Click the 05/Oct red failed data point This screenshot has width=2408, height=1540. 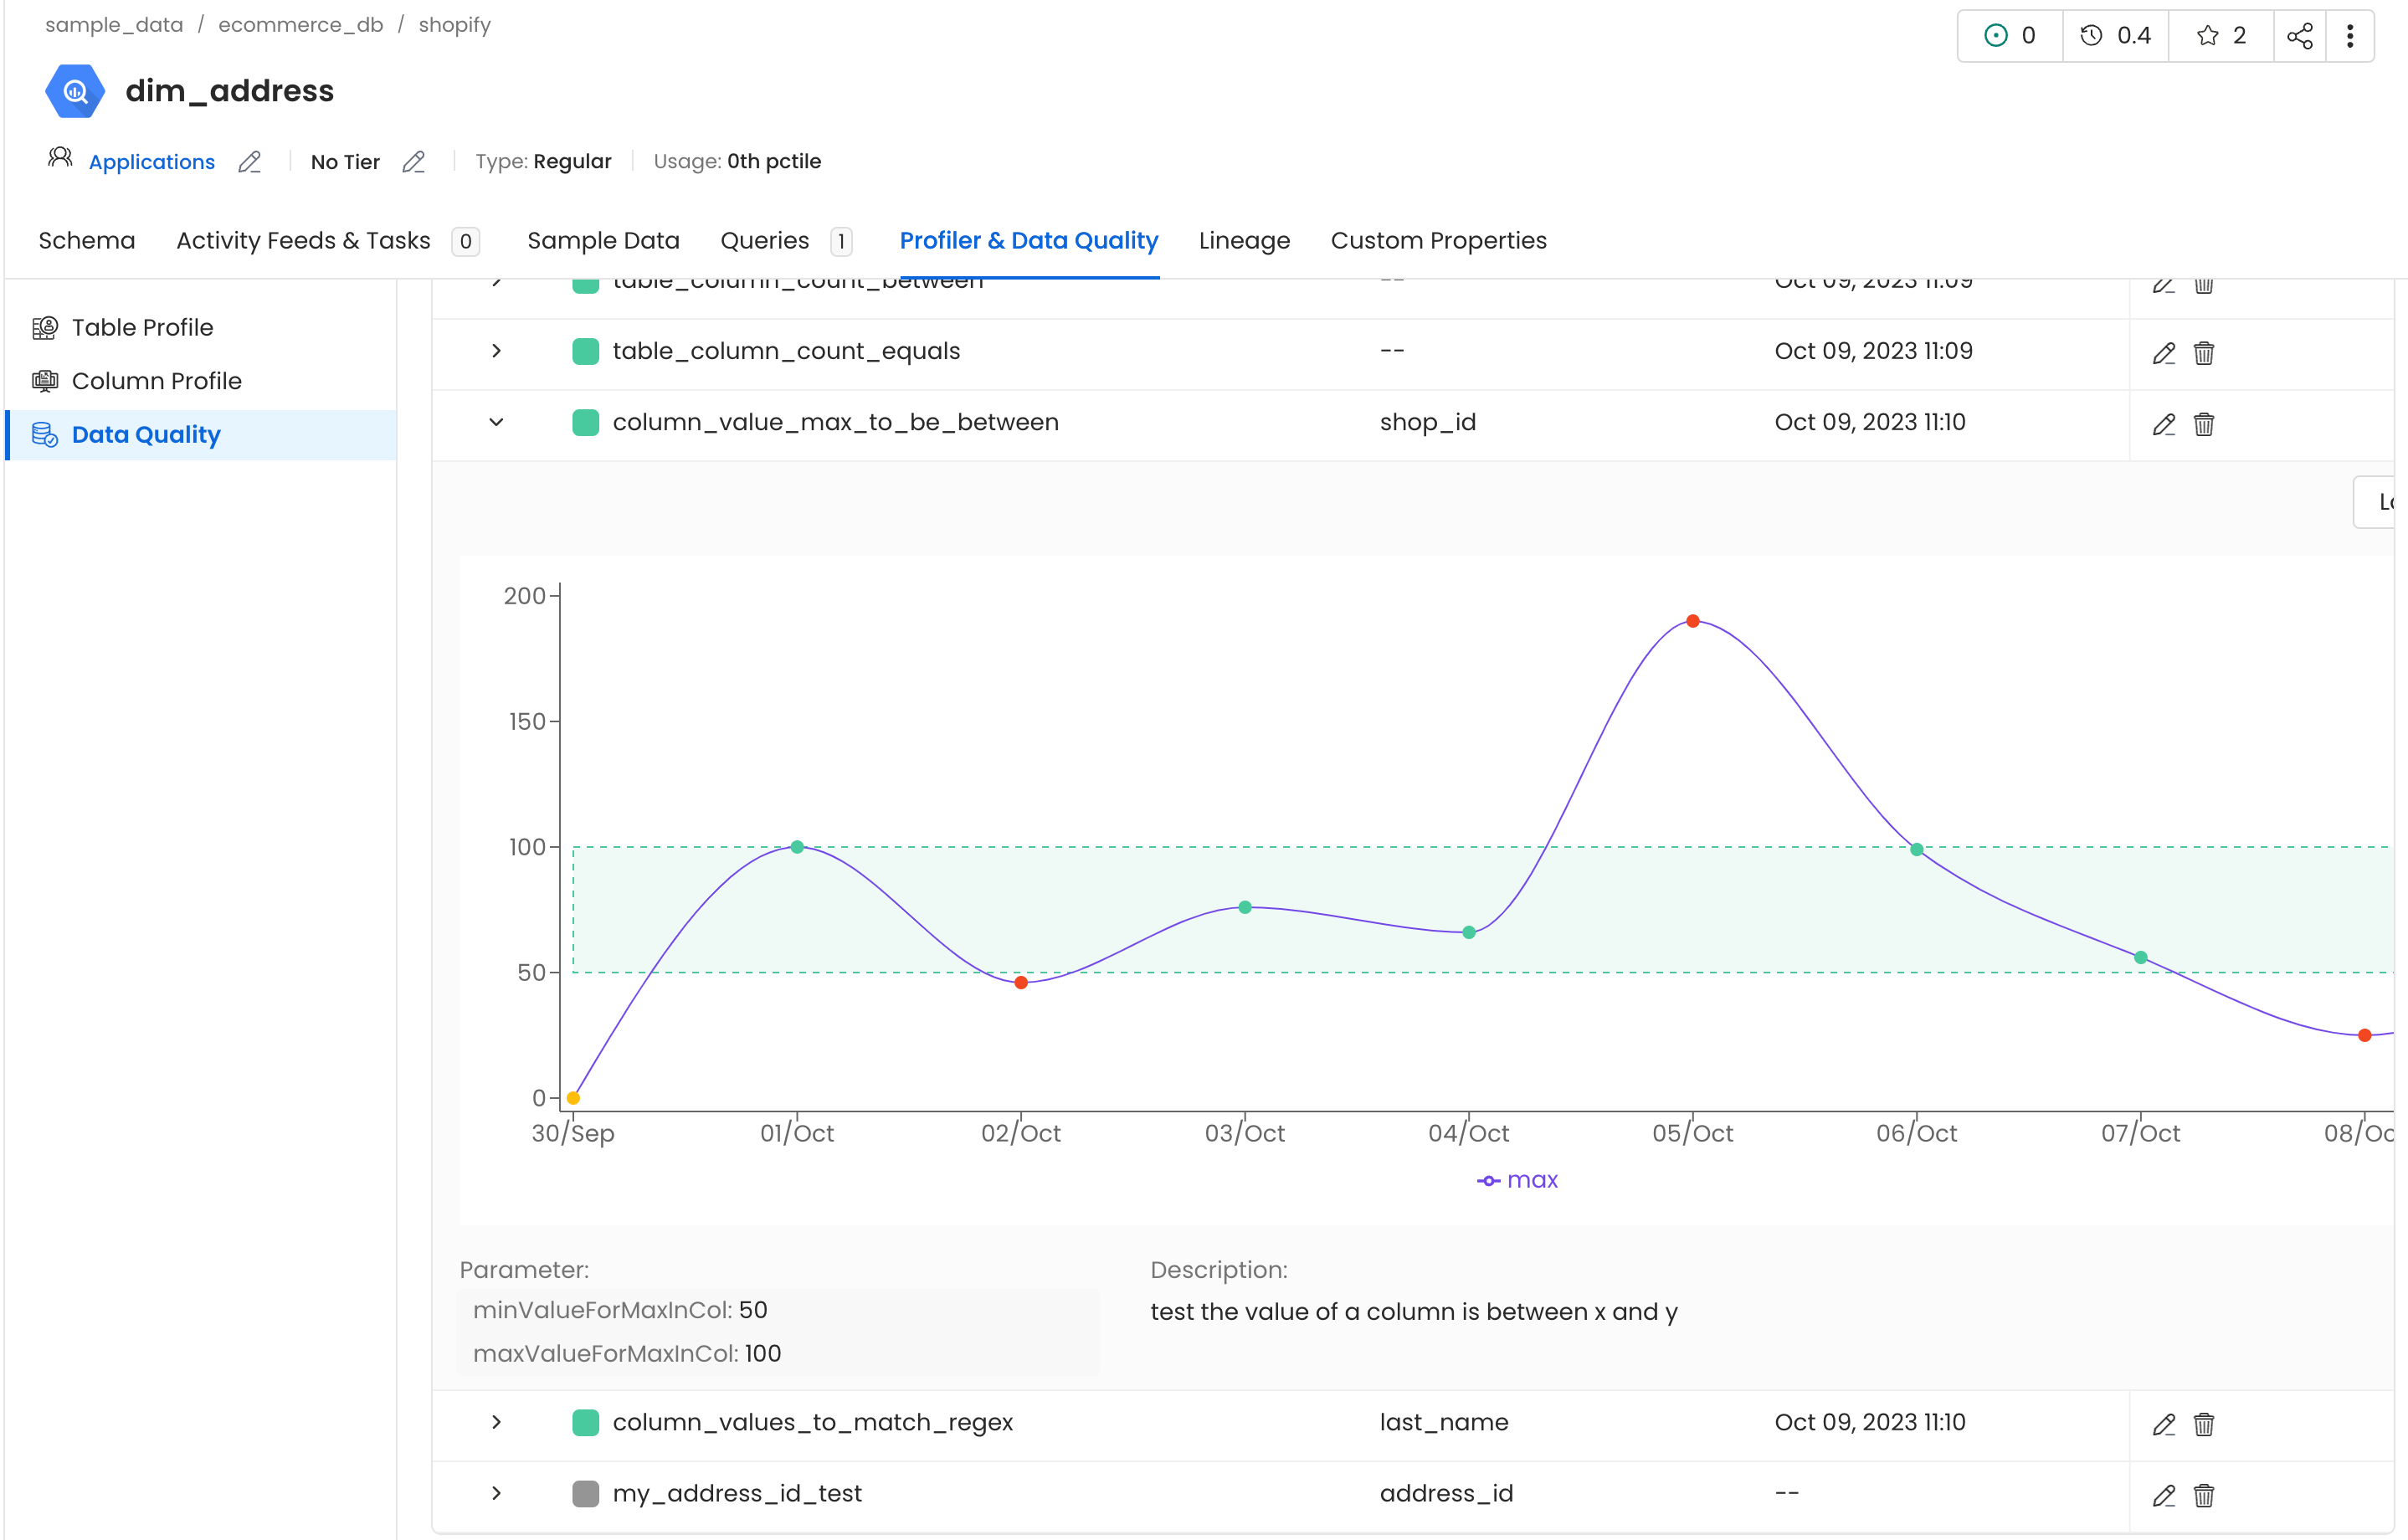[x=1693, y=621]
